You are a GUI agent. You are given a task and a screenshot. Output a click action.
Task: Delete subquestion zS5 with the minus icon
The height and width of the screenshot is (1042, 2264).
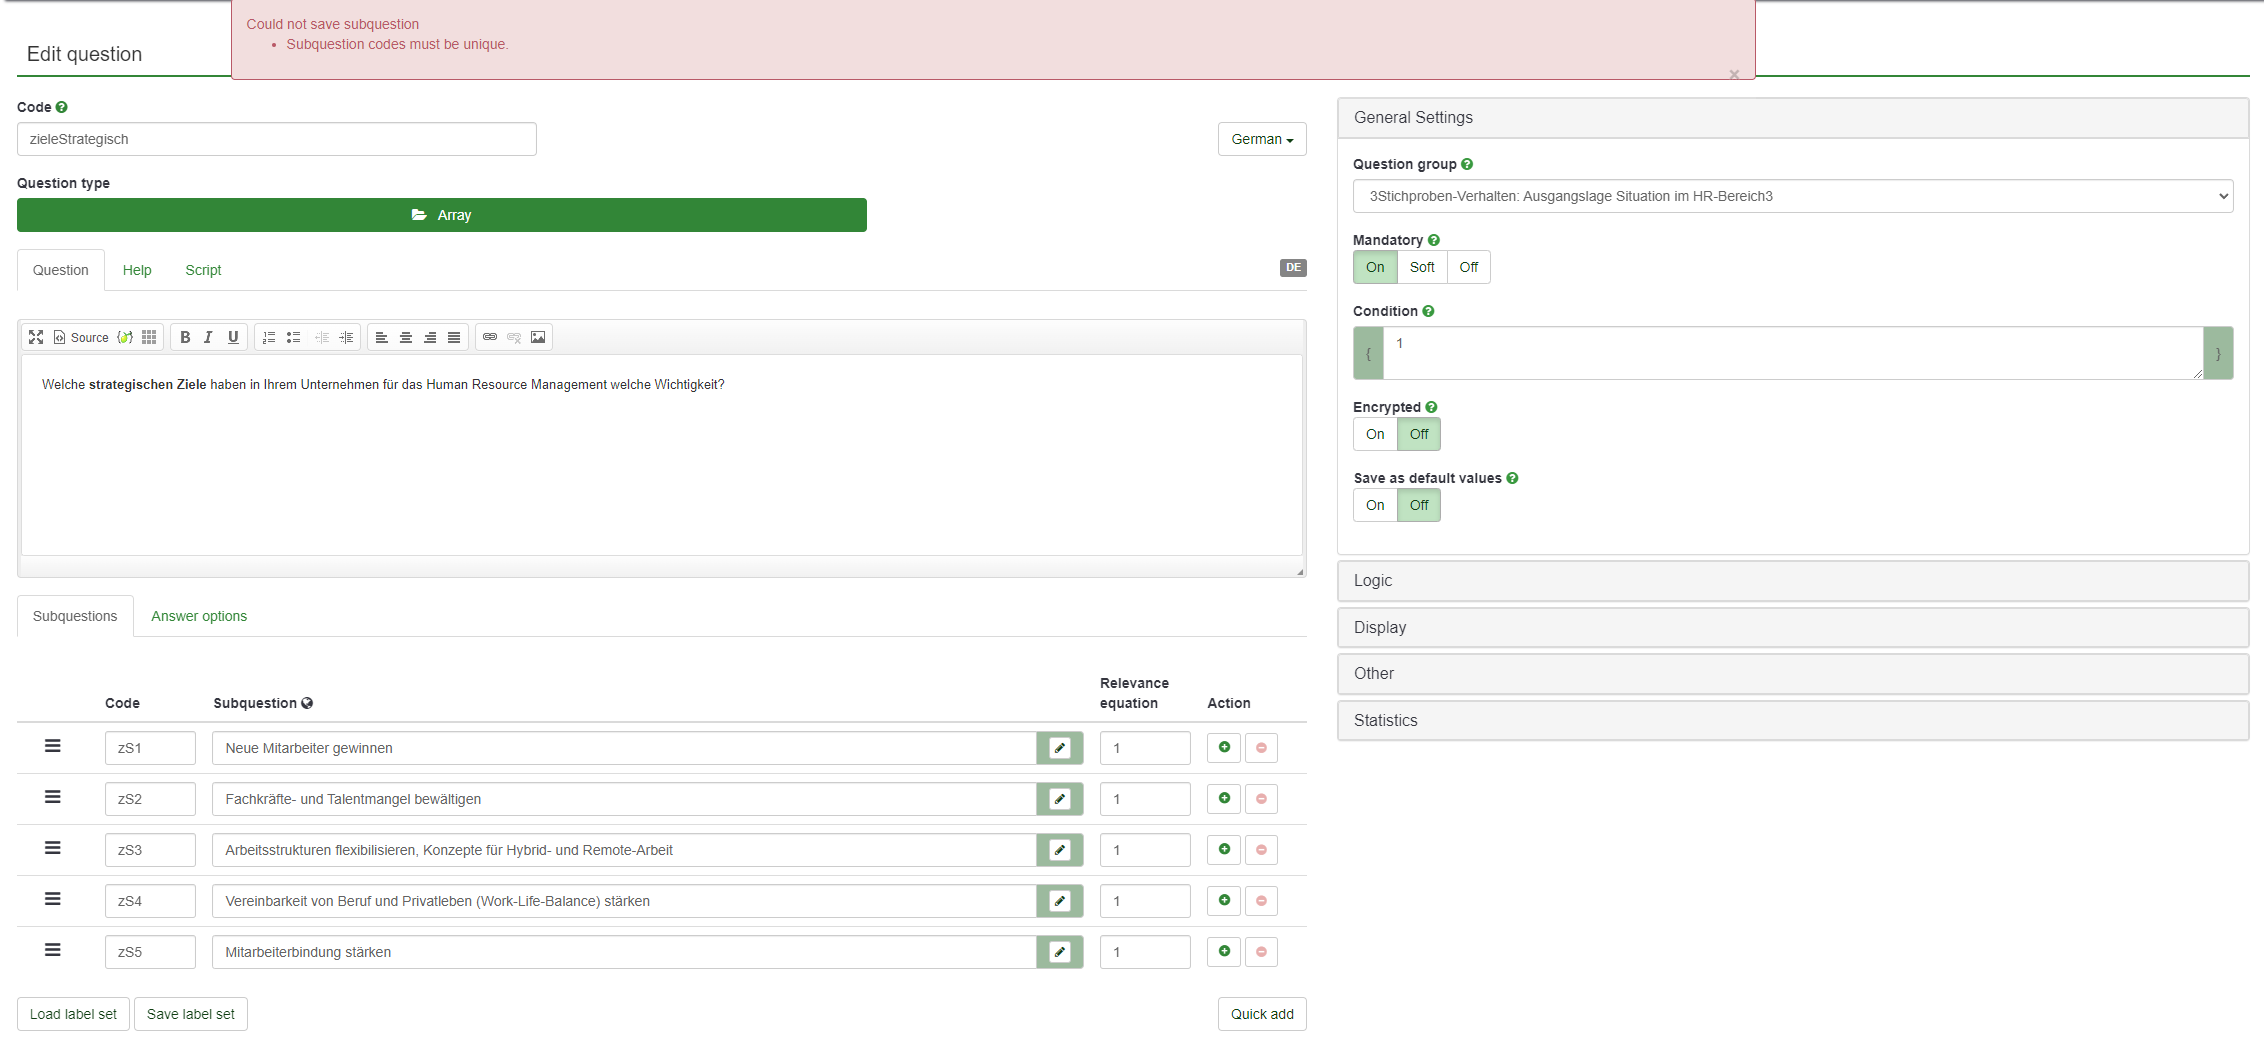point(1261,952)
